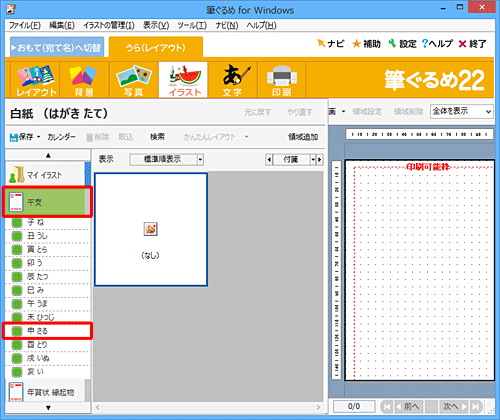Click the 領域追加 button
Image resolution: width=500 pixels, height=420 pixels.
[303, 137]
